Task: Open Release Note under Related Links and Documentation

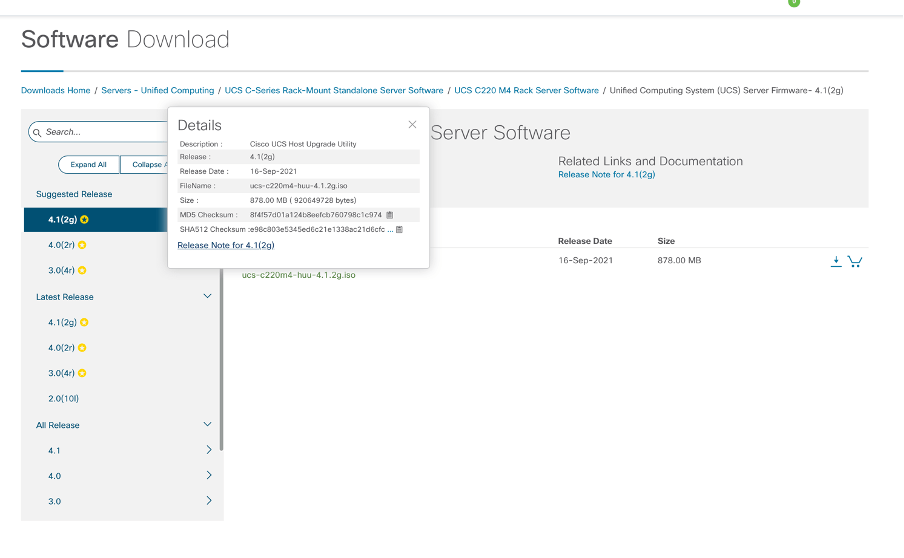Action: tap(606, 175)
